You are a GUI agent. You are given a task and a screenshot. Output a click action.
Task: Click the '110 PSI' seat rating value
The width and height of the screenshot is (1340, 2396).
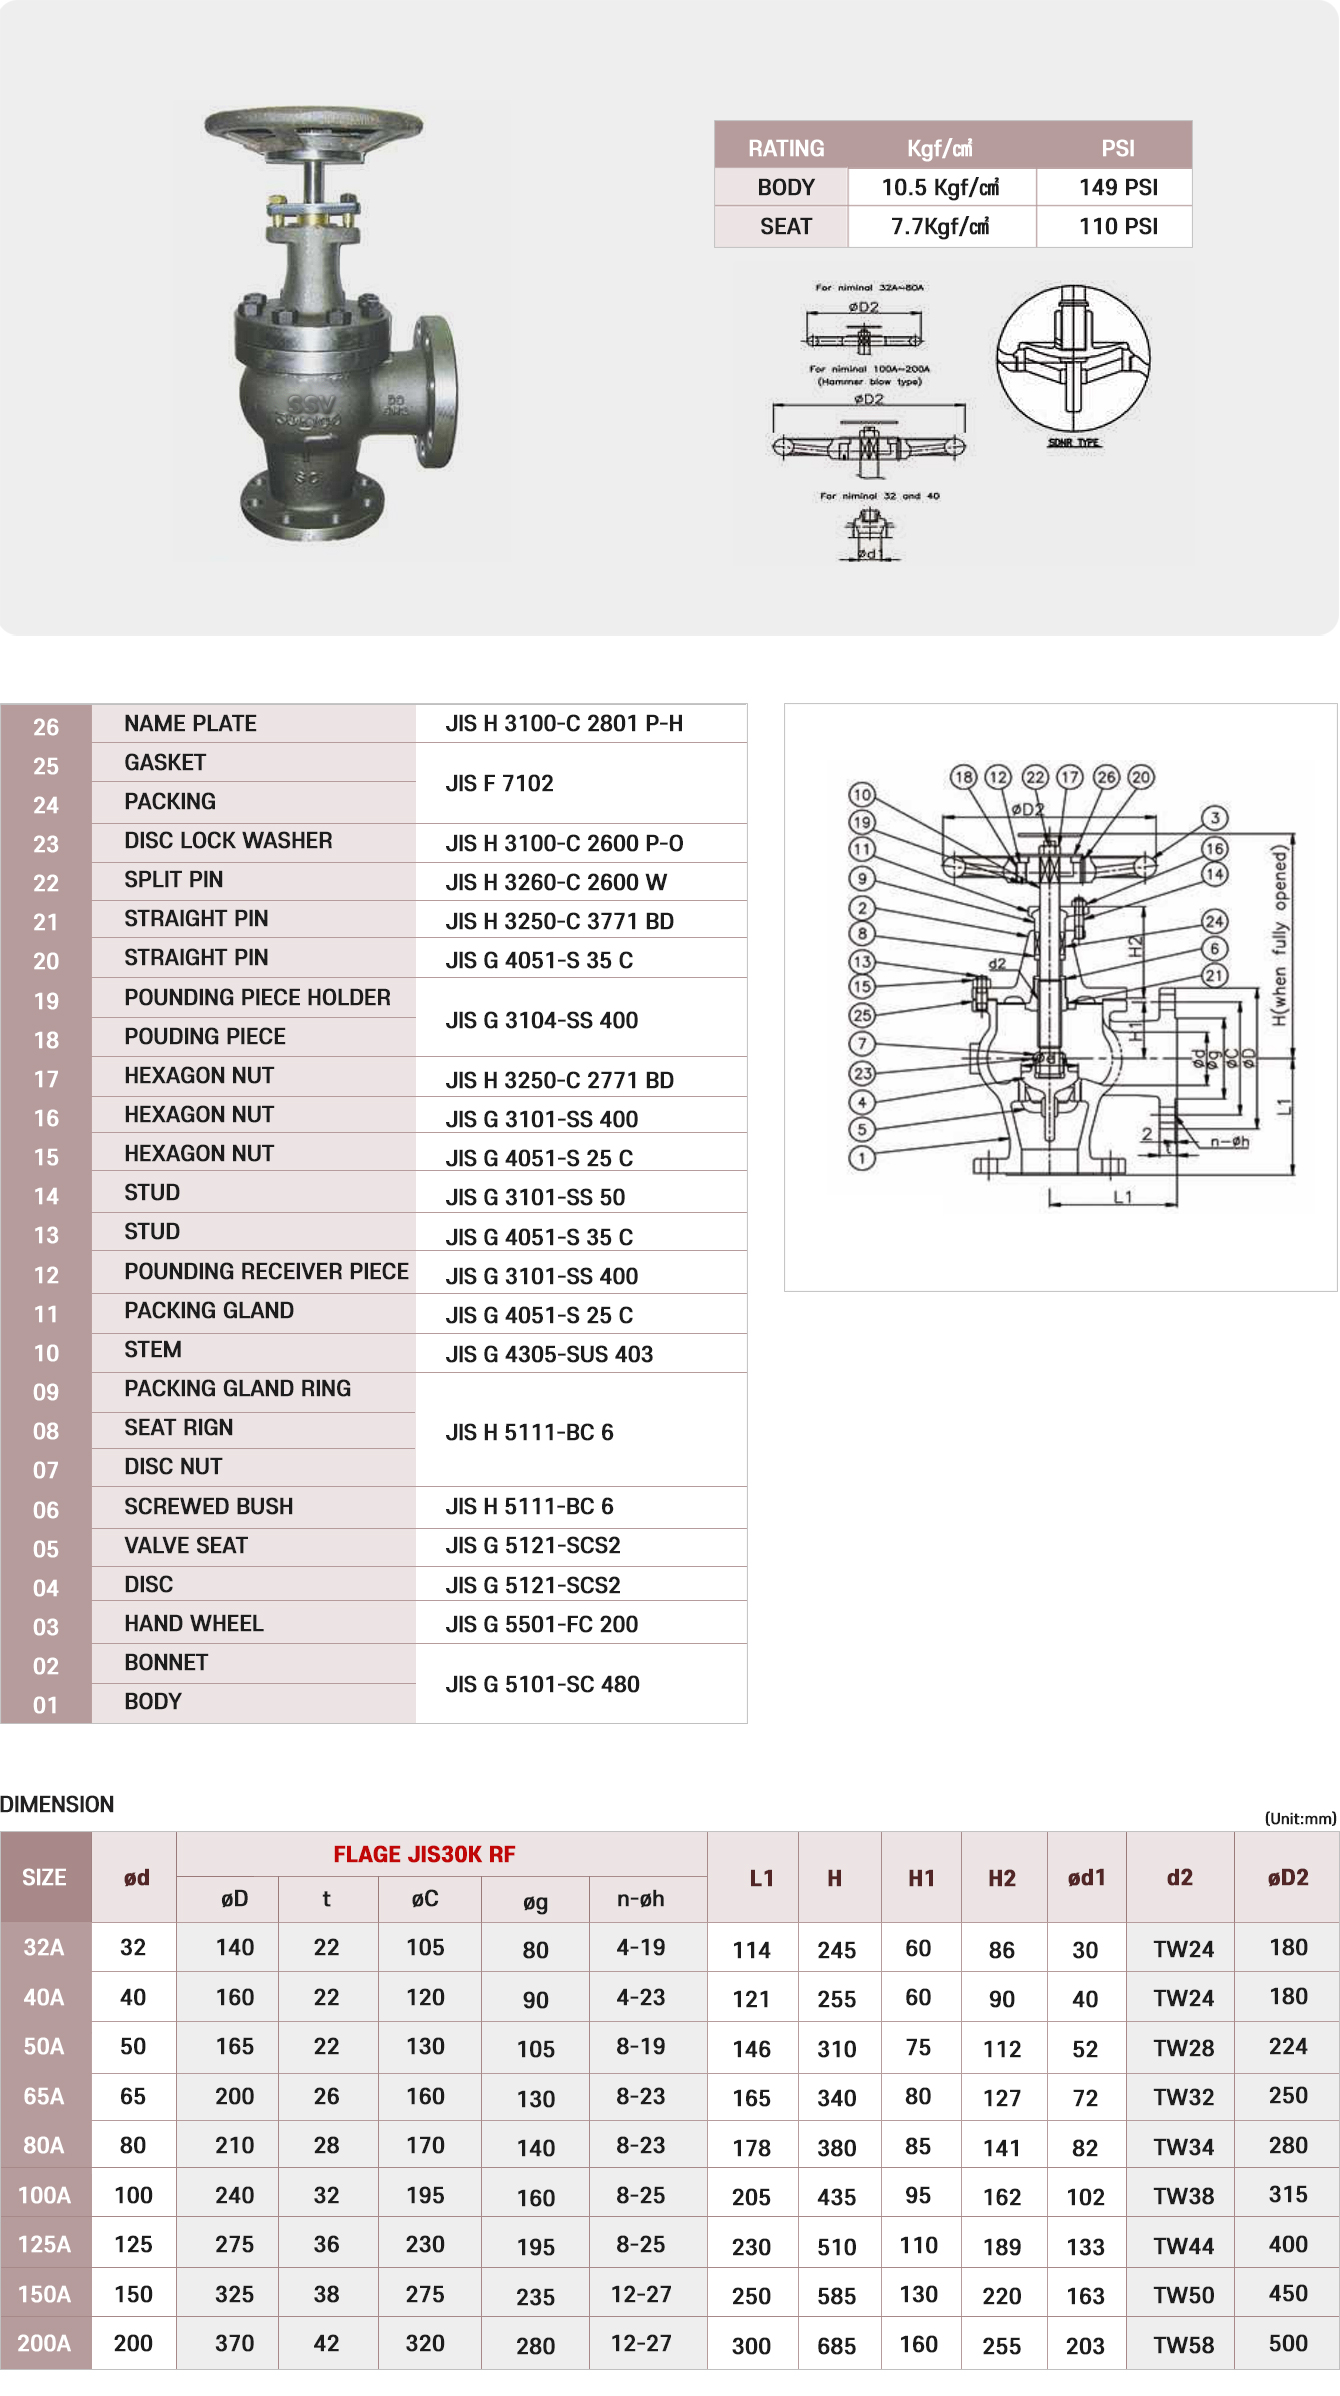tap(1117, 227)
